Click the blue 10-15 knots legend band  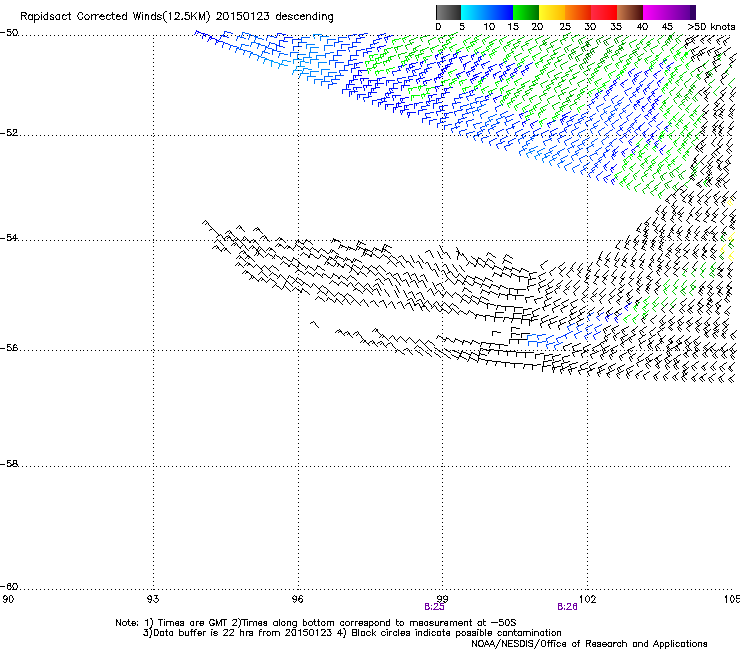[500, 12]
